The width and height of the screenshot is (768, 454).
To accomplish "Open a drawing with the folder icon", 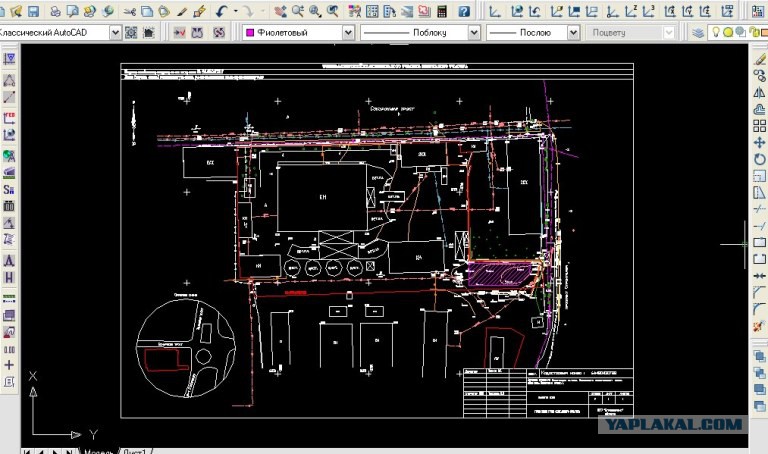I will pos(15,11).
